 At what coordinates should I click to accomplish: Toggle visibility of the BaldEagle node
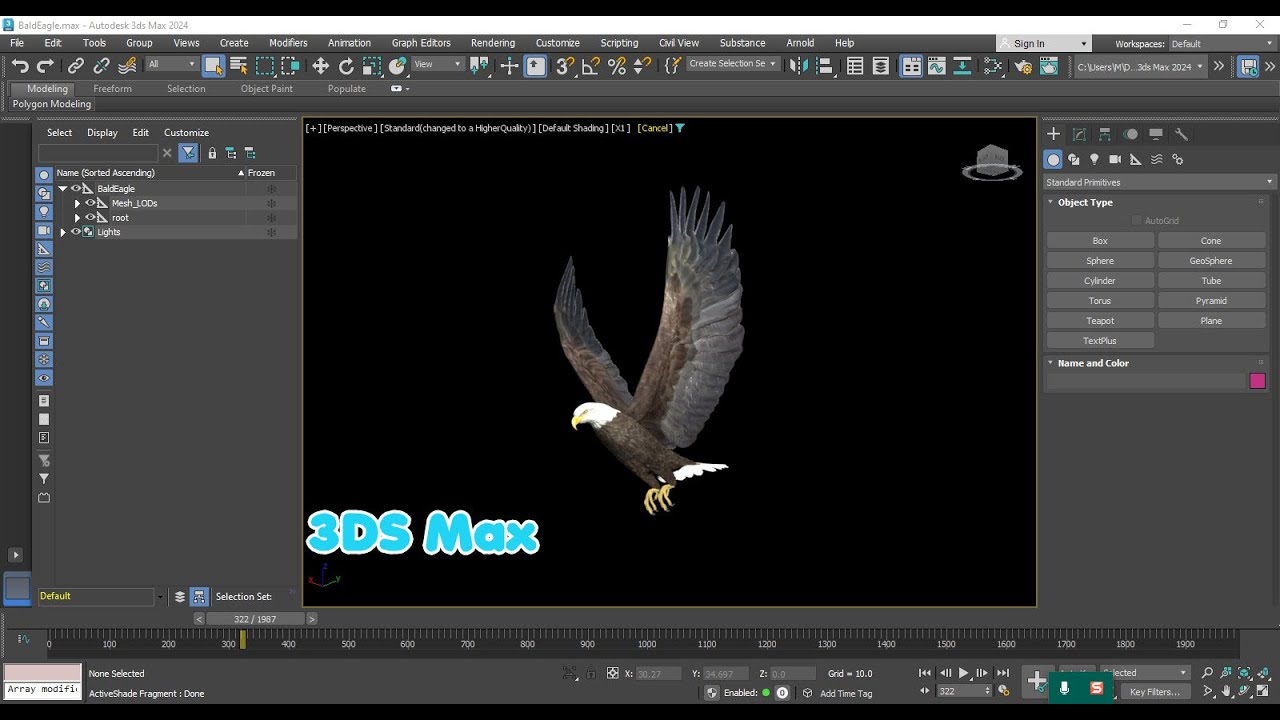click(75, 188)
